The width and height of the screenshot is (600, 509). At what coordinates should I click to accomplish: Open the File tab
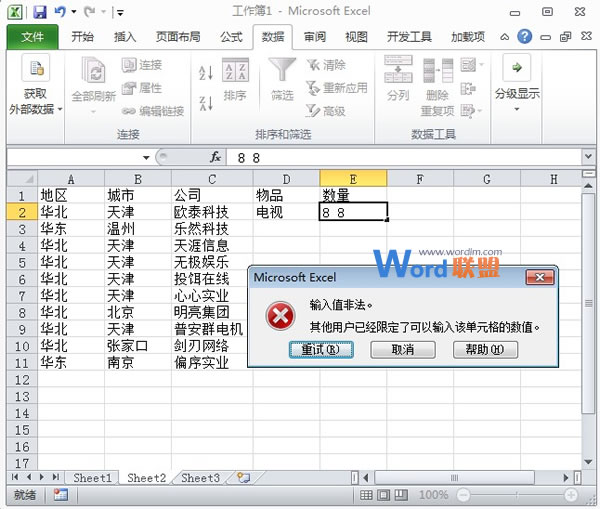point(33,37)
